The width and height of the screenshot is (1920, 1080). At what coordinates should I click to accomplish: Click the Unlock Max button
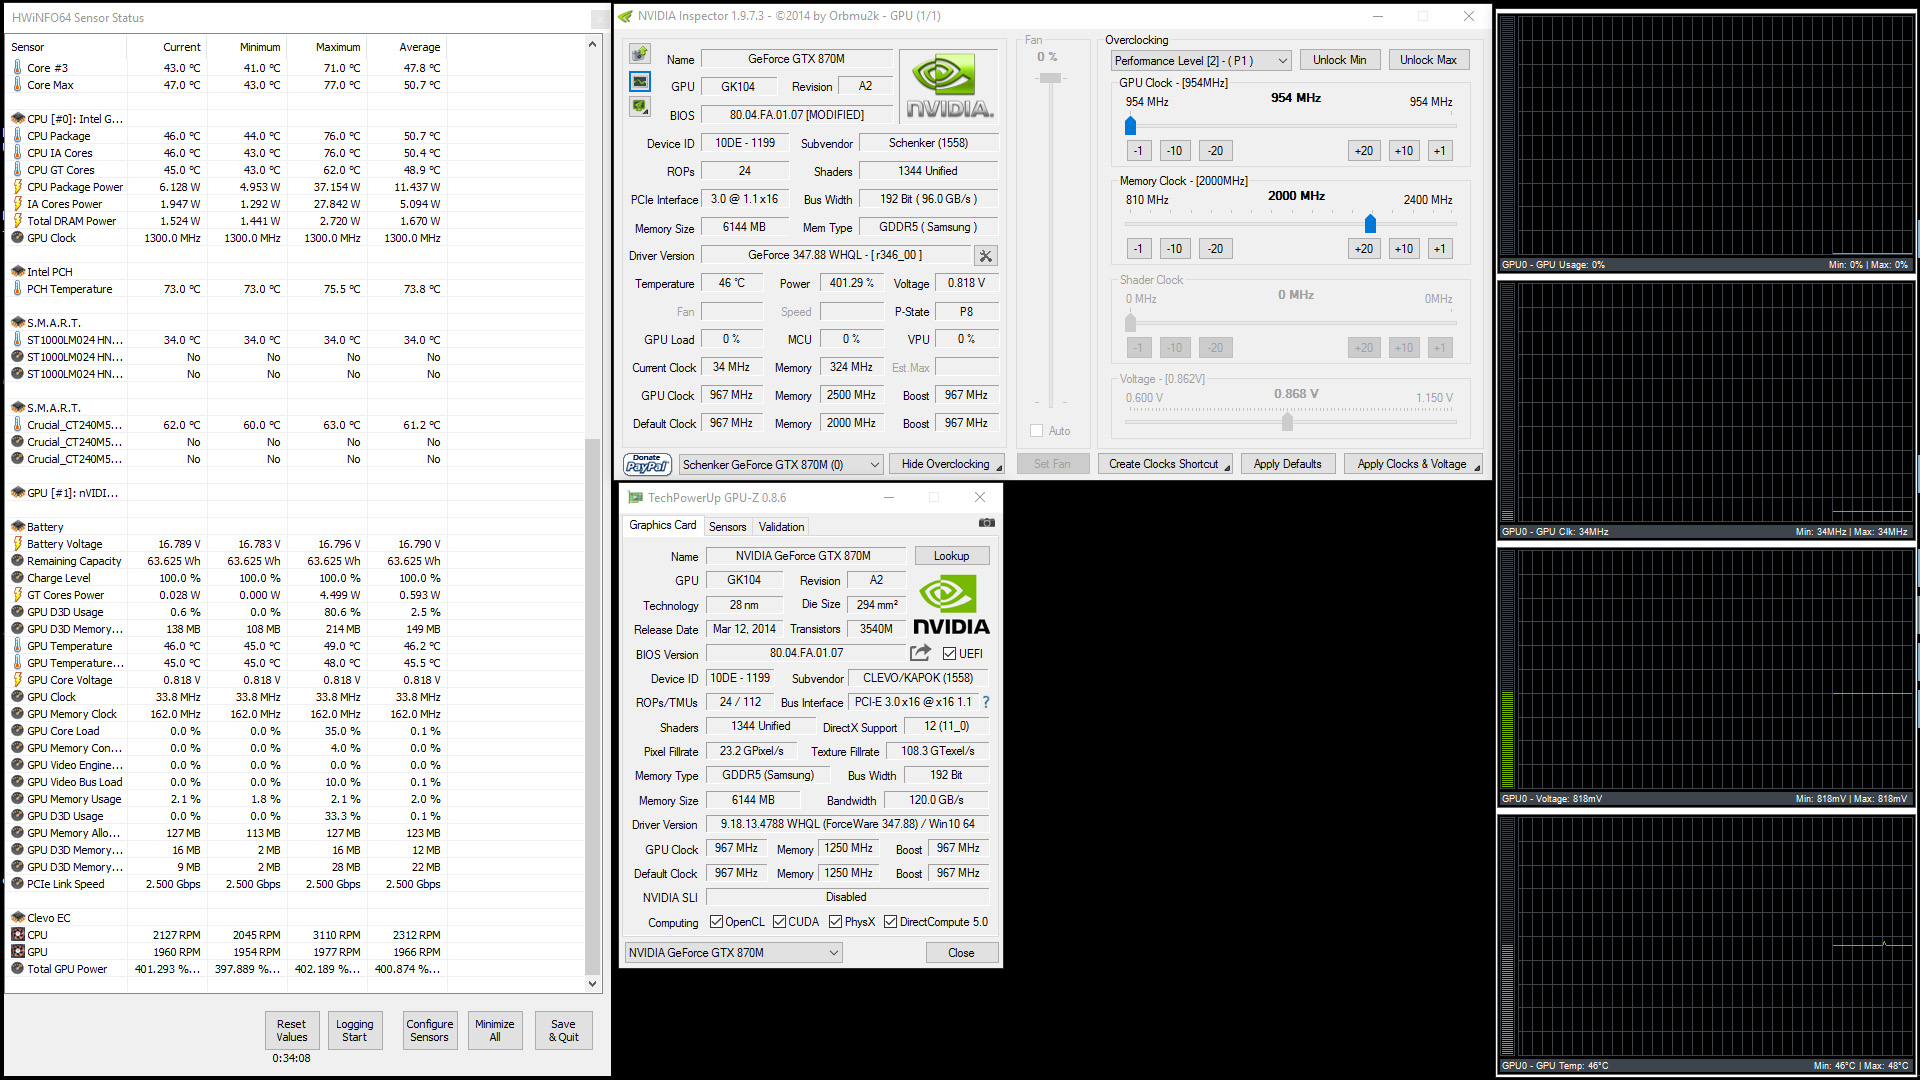1429,60
